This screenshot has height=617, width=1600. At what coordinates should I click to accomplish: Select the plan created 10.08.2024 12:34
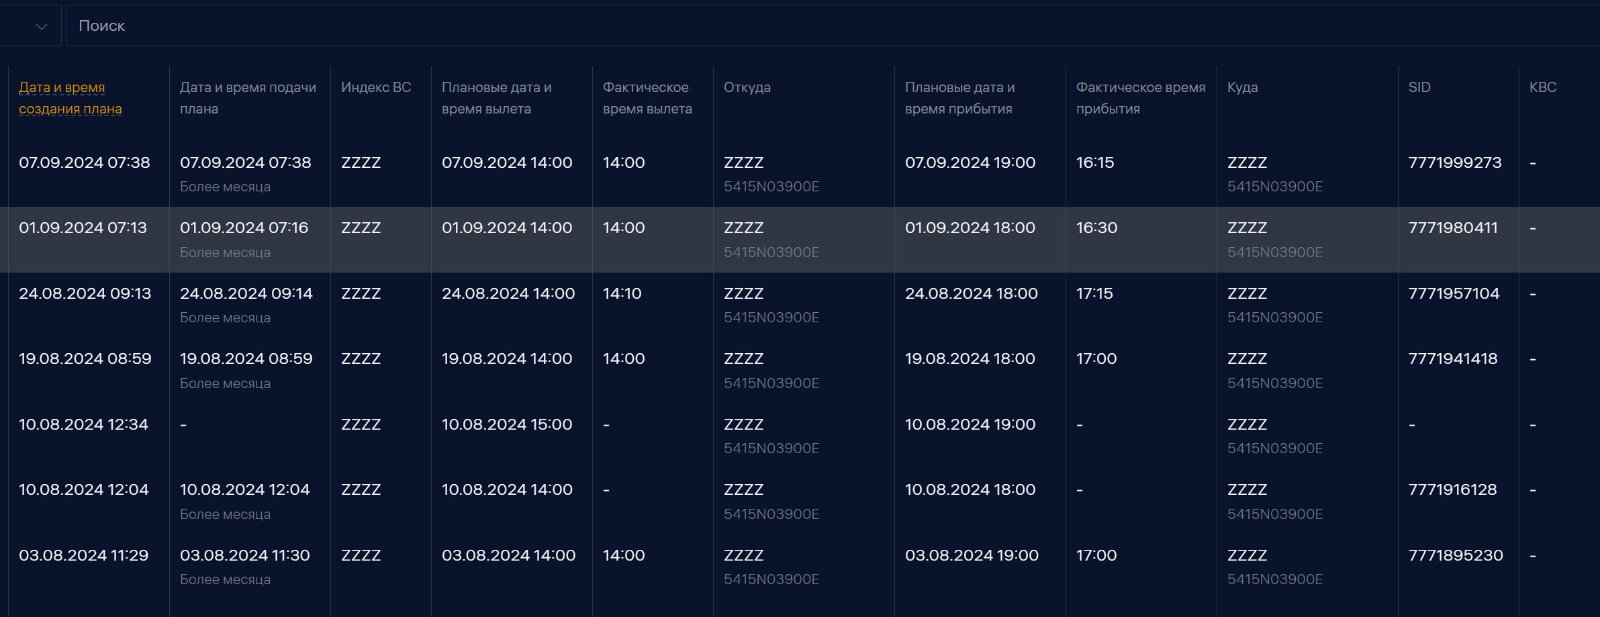[800, 436]
